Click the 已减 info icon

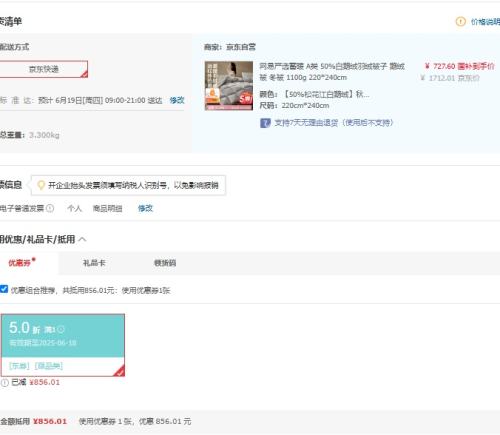tap(5, 383)
